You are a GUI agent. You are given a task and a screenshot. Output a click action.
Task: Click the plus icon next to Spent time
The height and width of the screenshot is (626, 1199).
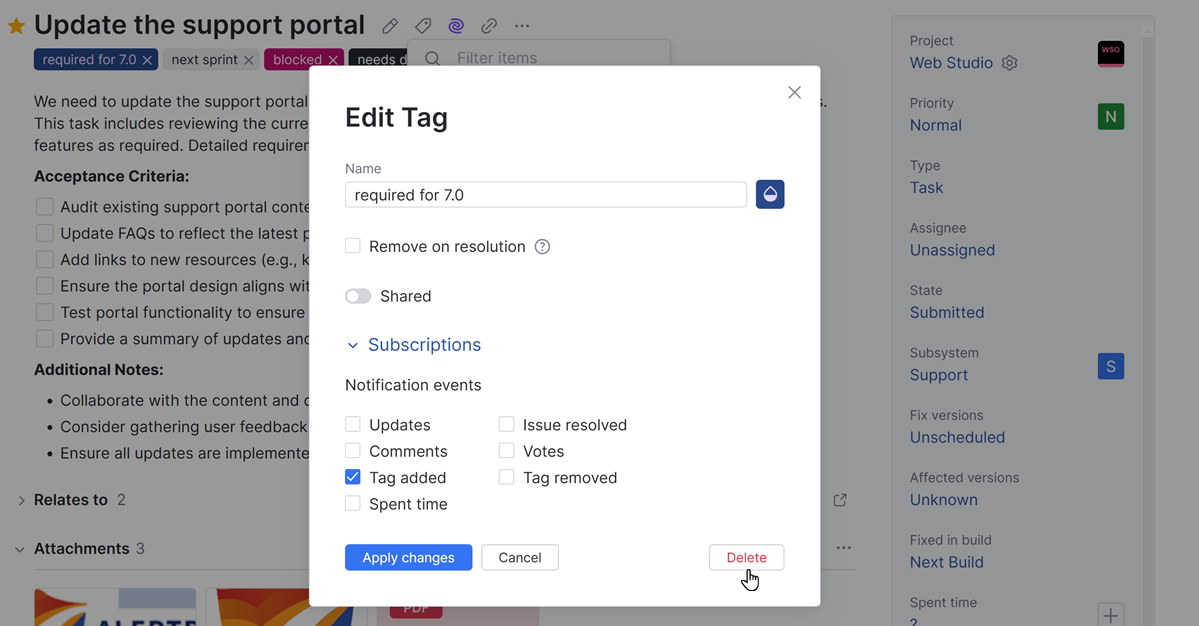pyautogui.click(x=1110, y=615)
